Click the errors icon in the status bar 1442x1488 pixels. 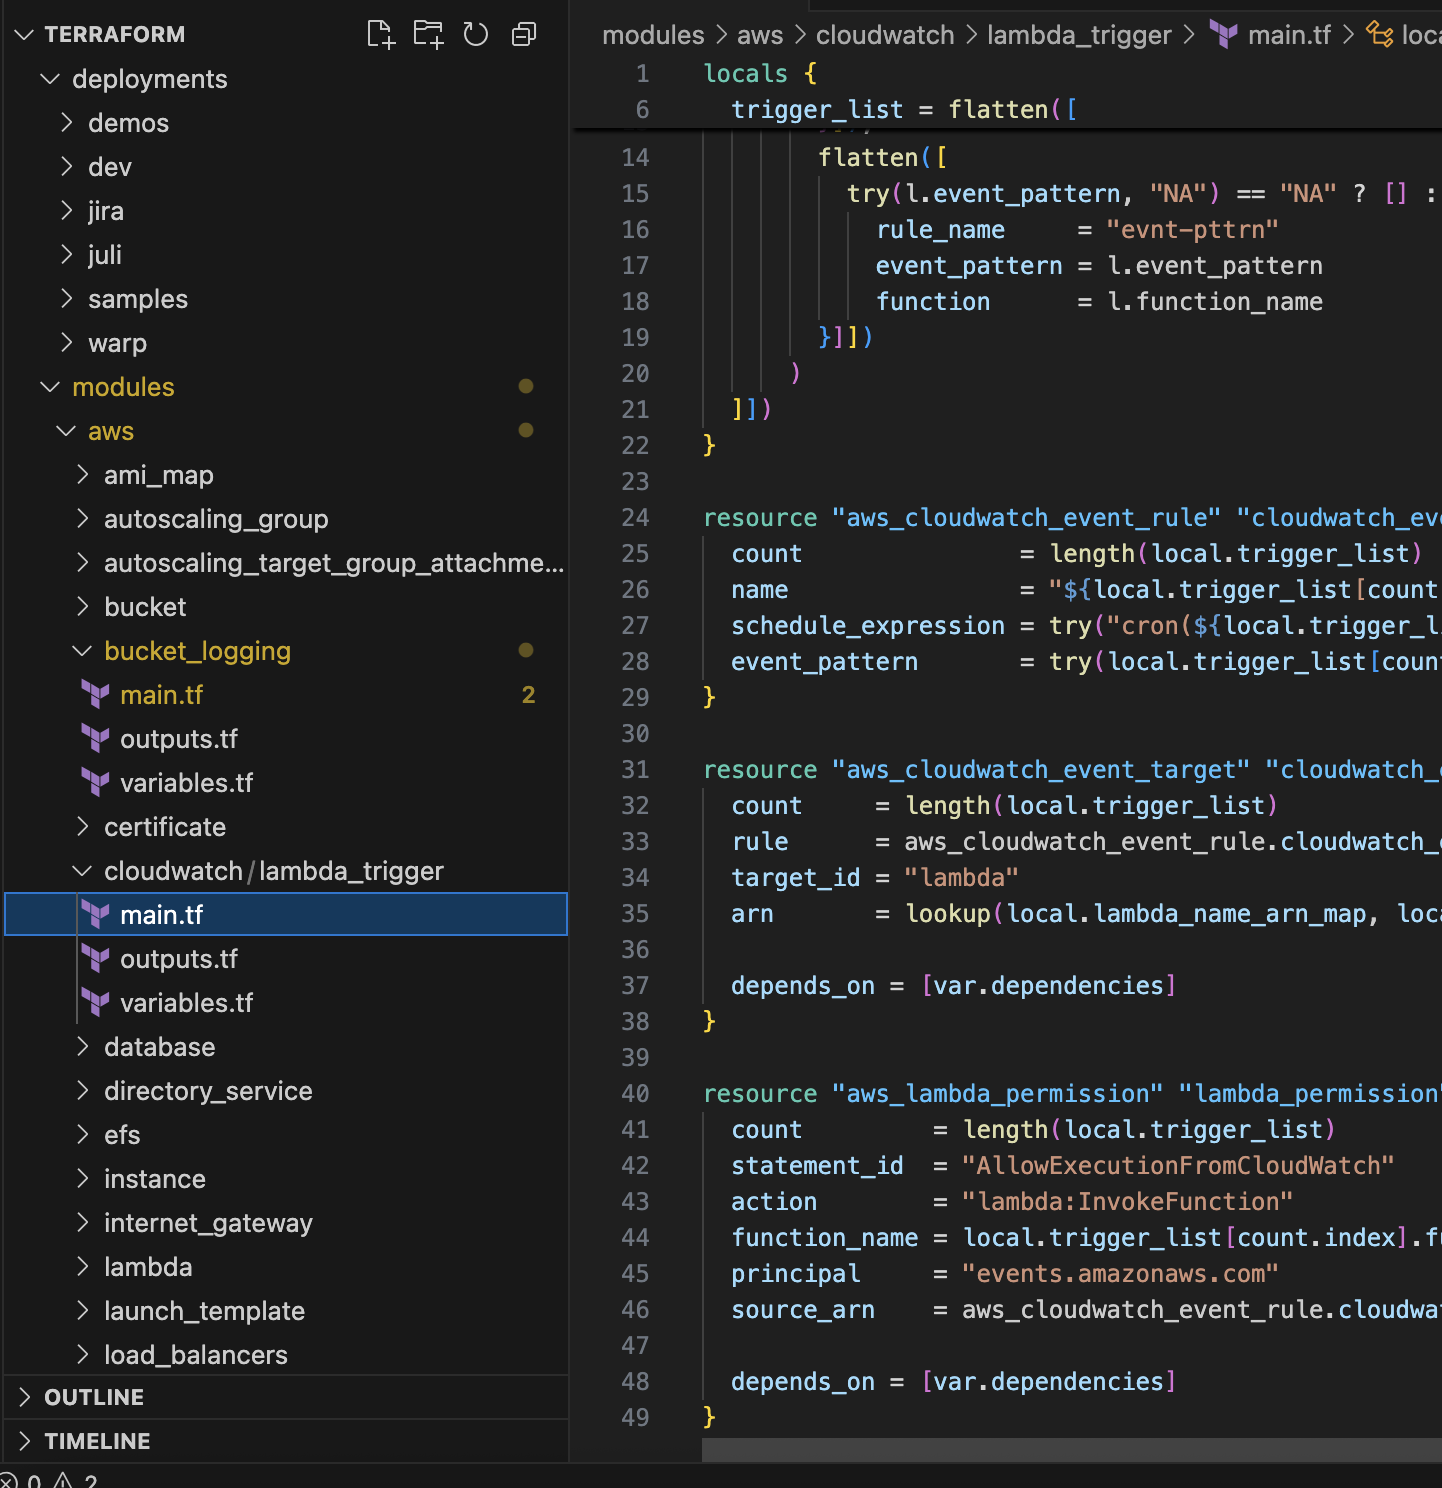(9, 1481)
